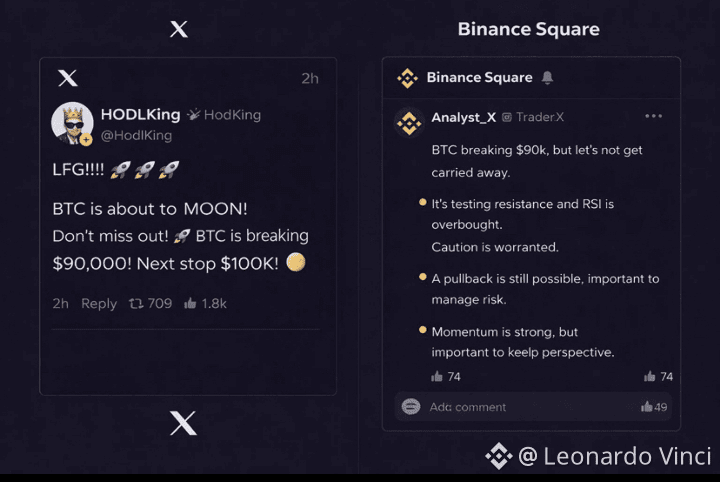
Task: Click the right thumbs-up icon showing 74
Action: tap(650, 376)
